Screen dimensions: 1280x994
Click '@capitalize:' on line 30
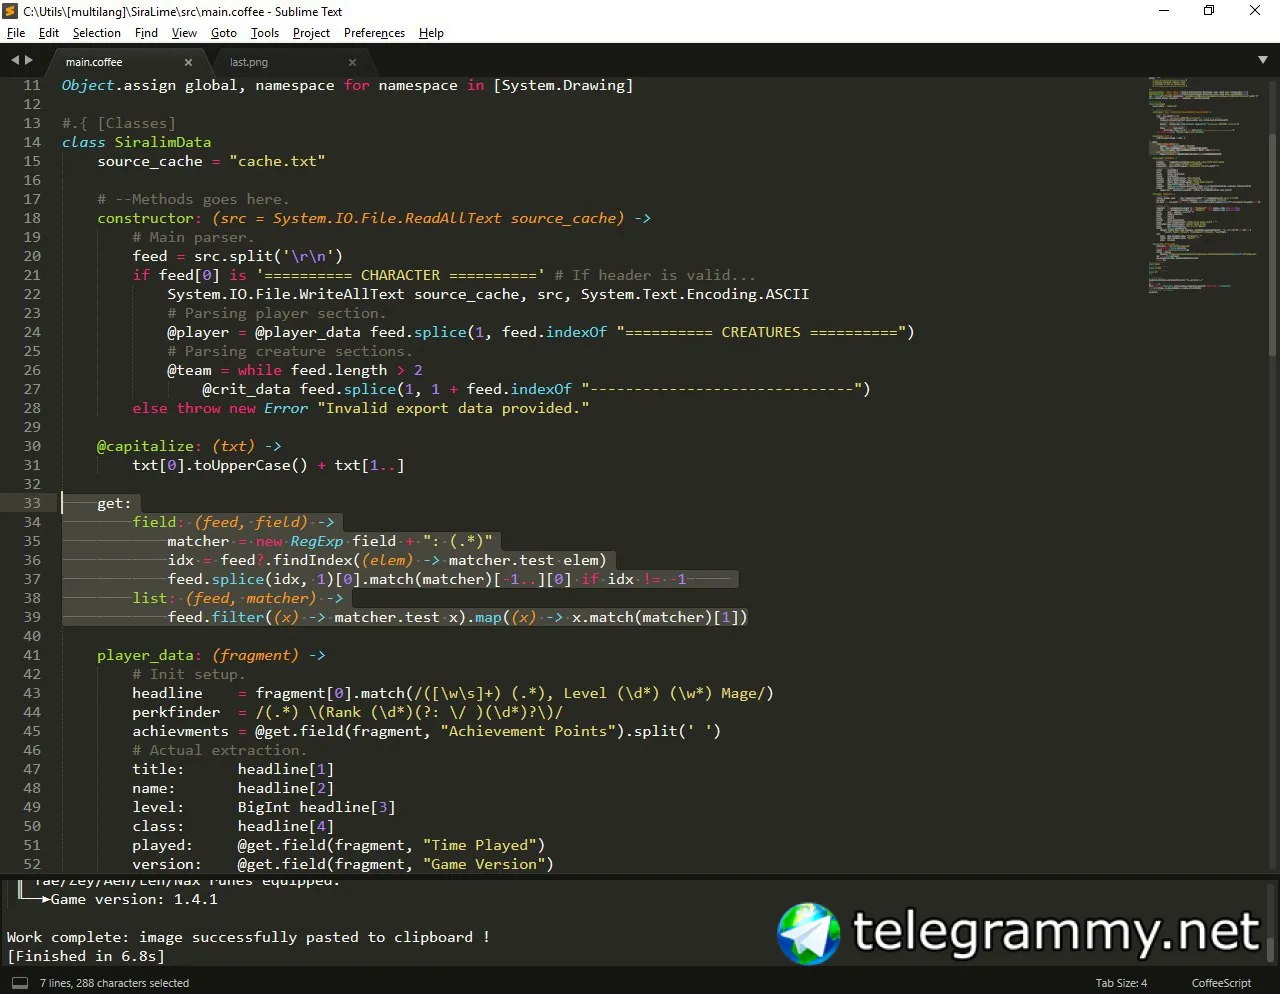(149, 446)
